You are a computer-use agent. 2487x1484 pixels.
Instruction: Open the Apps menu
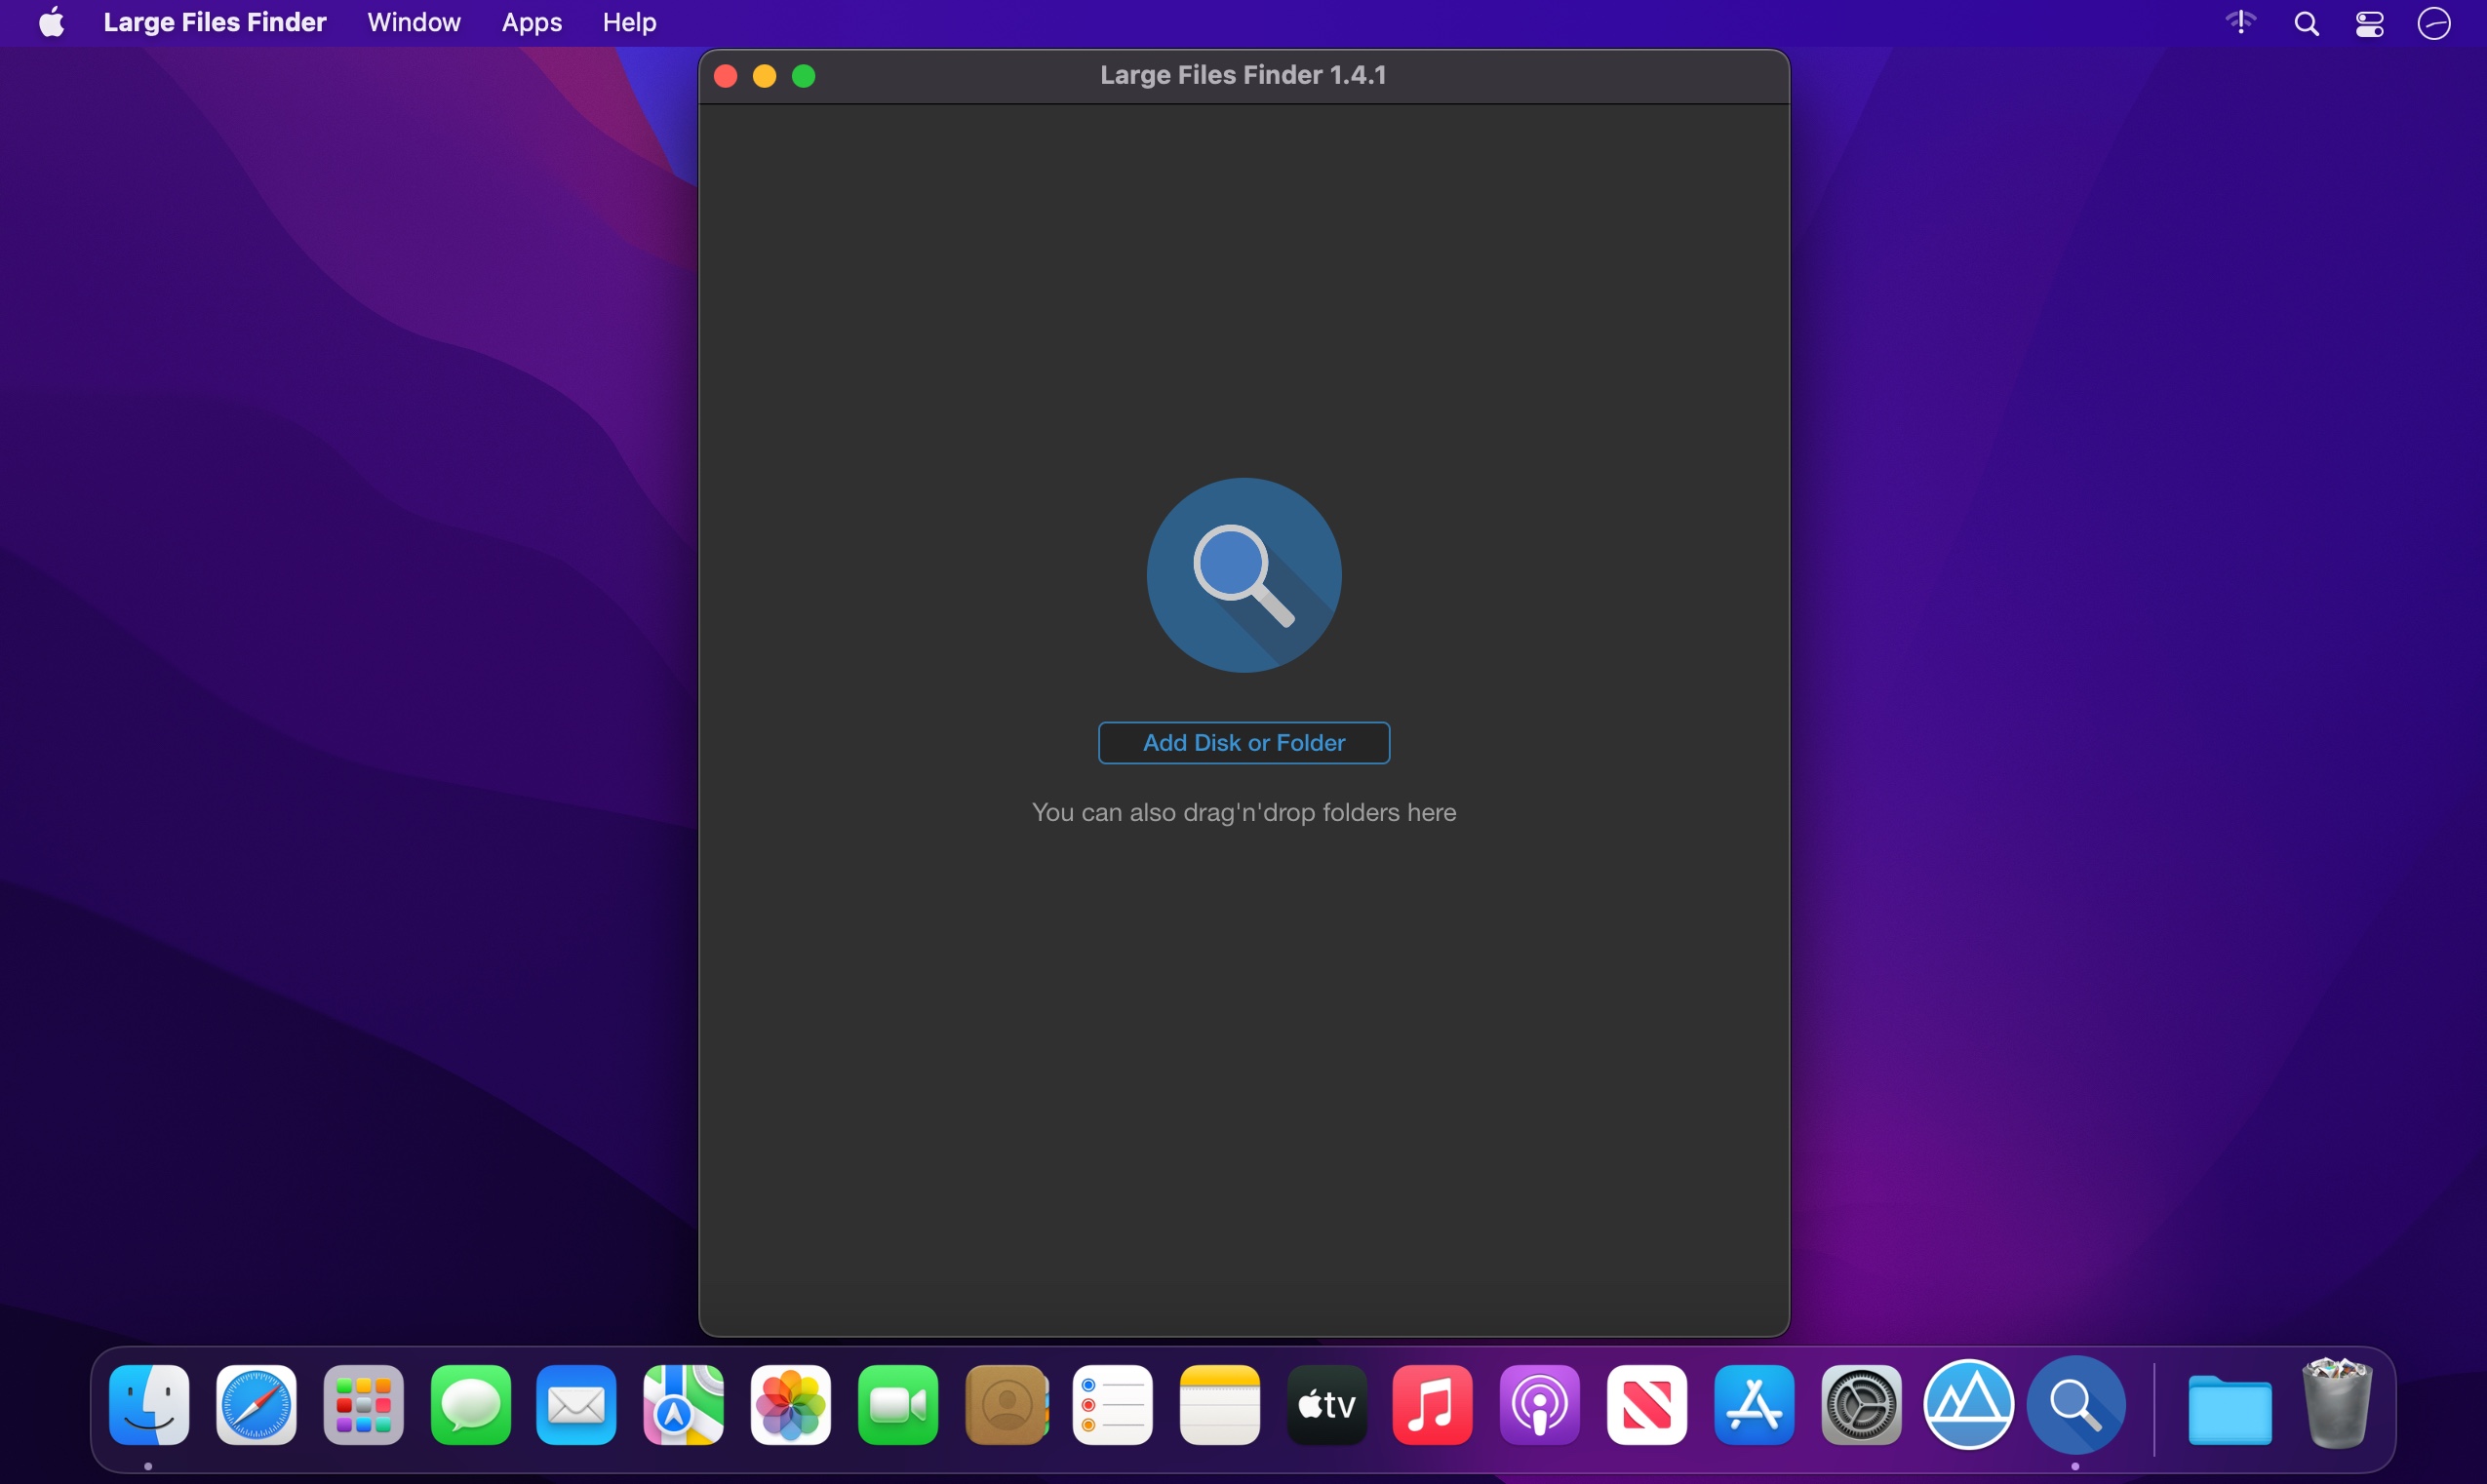coord(531,22)
